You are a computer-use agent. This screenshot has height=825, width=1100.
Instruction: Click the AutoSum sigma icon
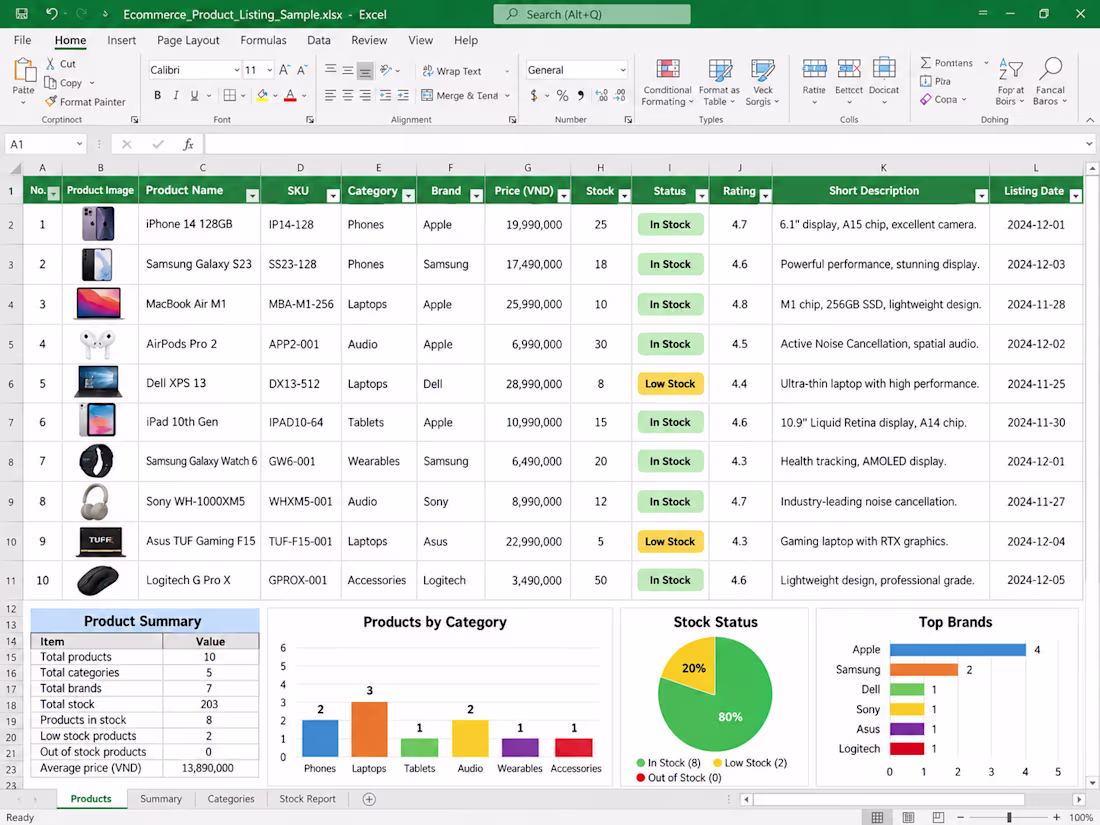click(926, 63)
